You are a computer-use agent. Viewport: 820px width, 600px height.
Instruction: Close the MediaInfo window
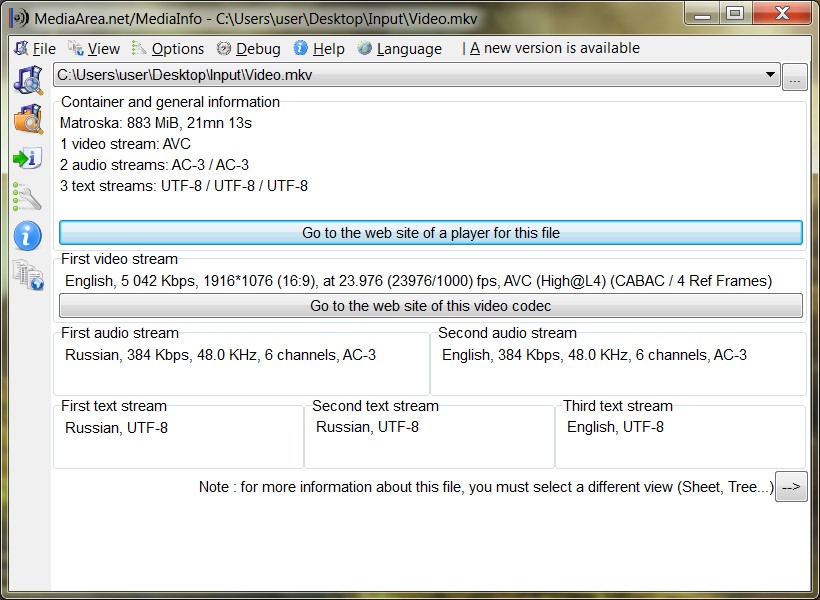click(782, 13)
